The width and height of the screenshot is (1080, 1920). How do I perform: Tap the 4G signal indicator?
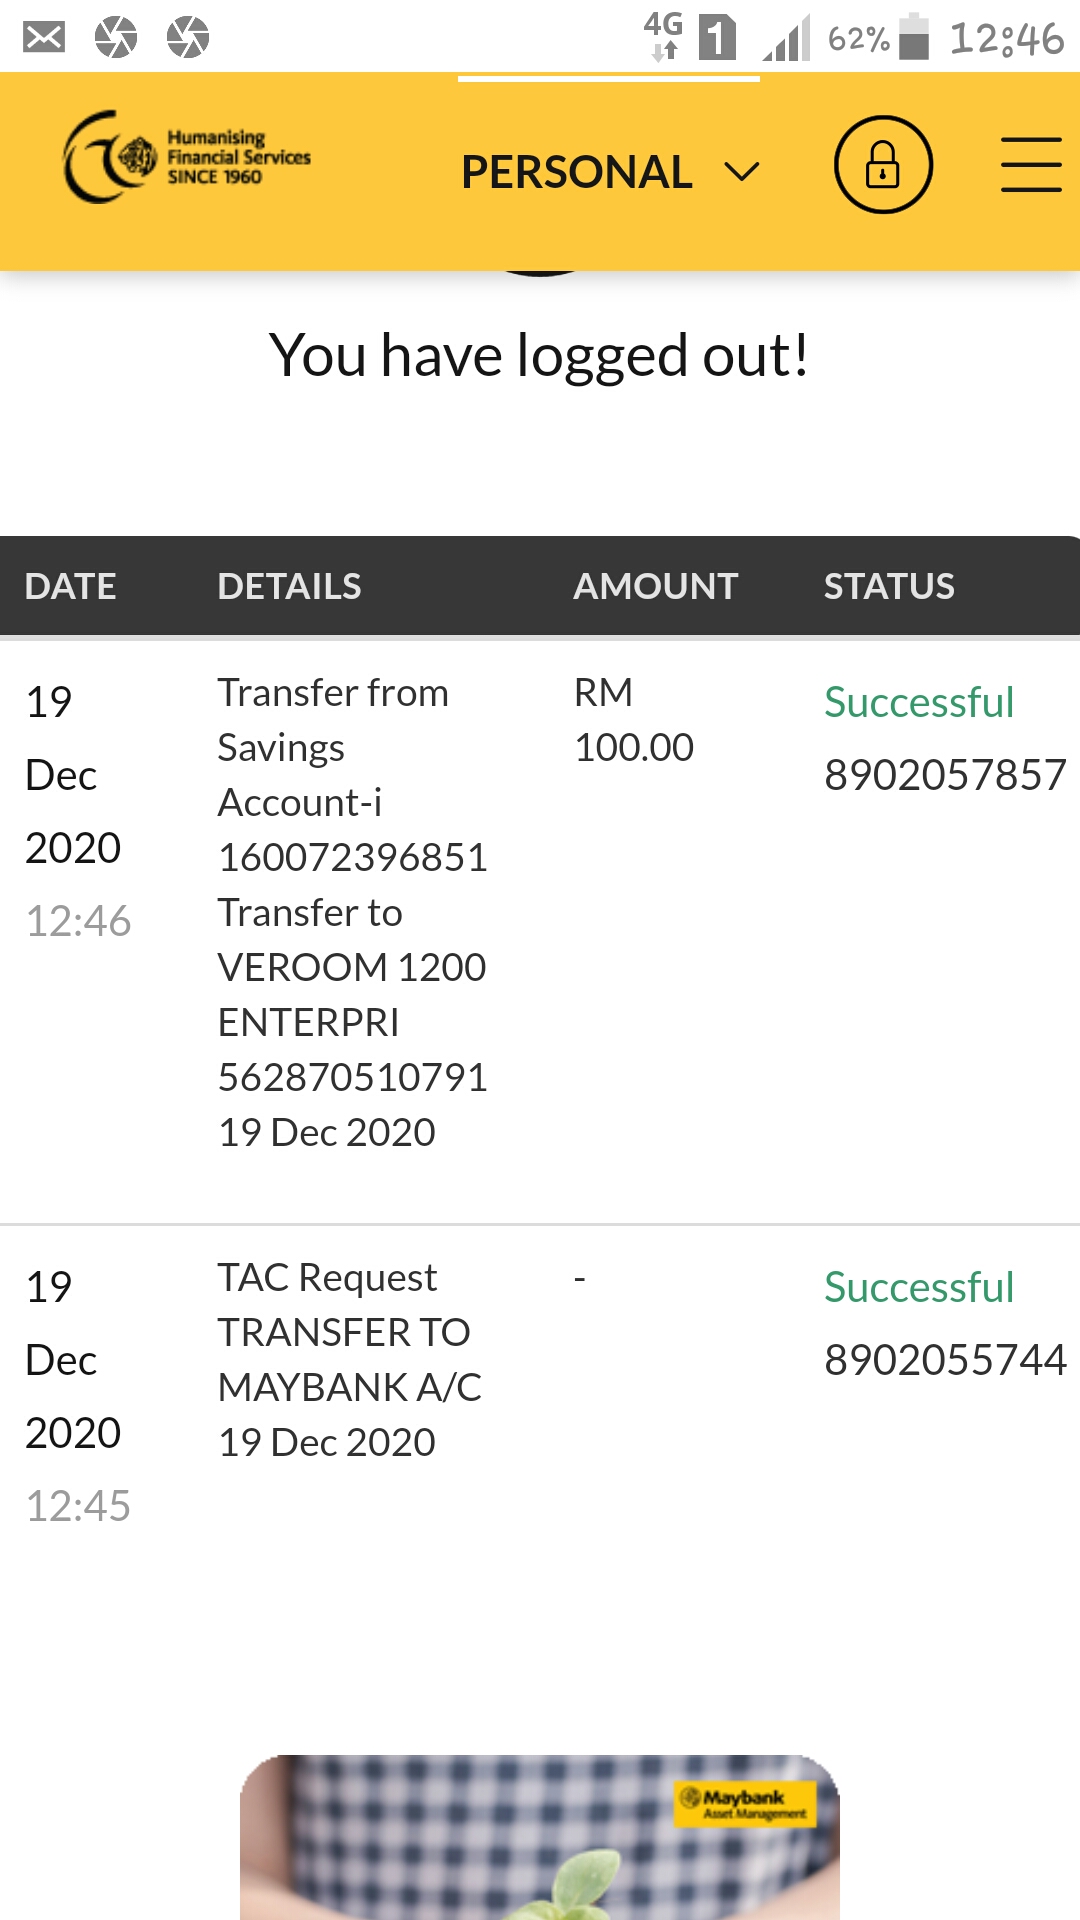tap(663, 36)
